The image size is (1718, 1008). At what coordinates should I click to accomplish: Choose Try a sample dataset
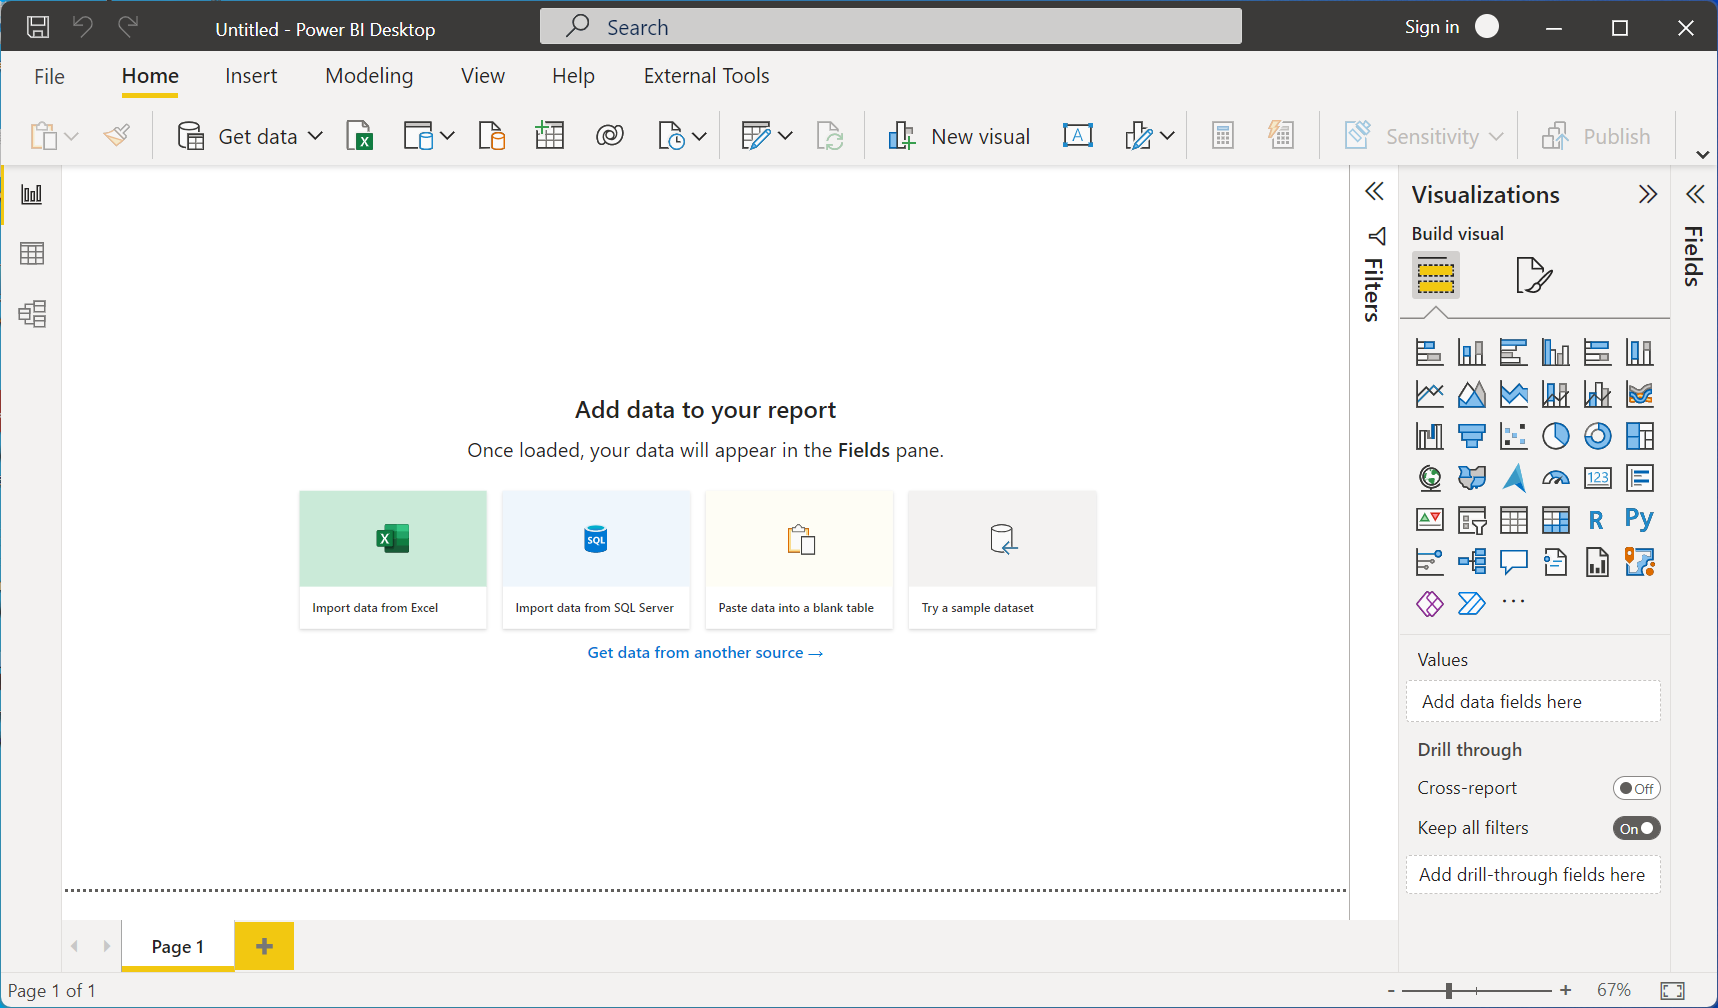point(1001,559)
